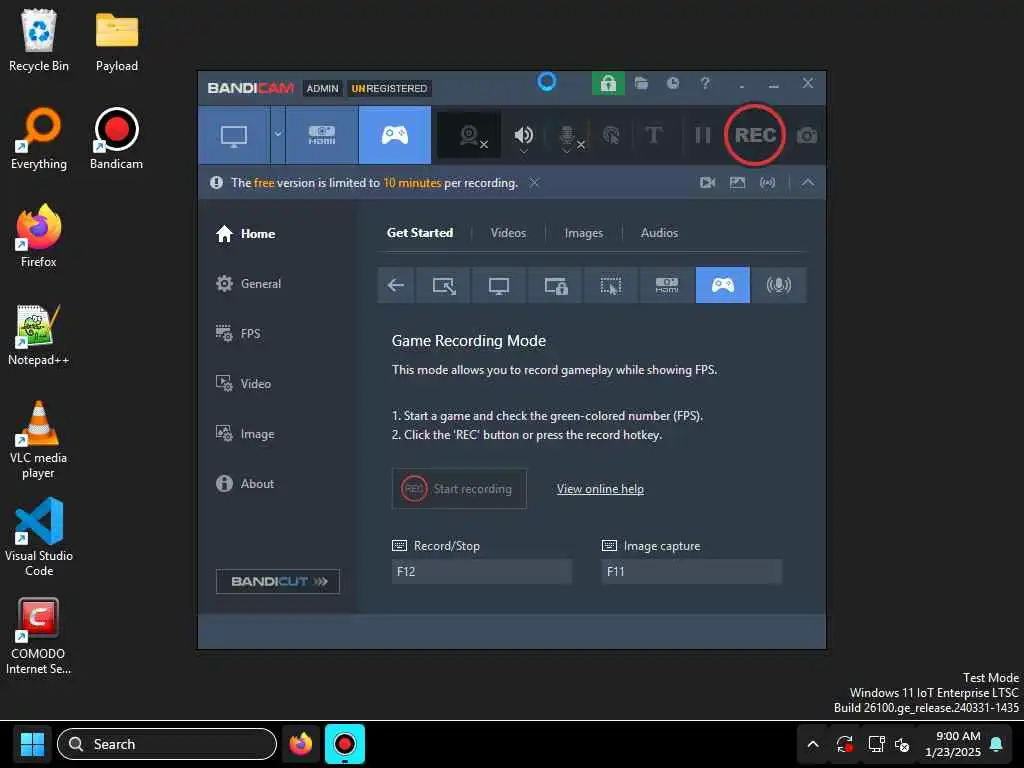Open Payload folder on desktop
Viewport: 1024px width, 768px height.
click(x=117, y=40)
